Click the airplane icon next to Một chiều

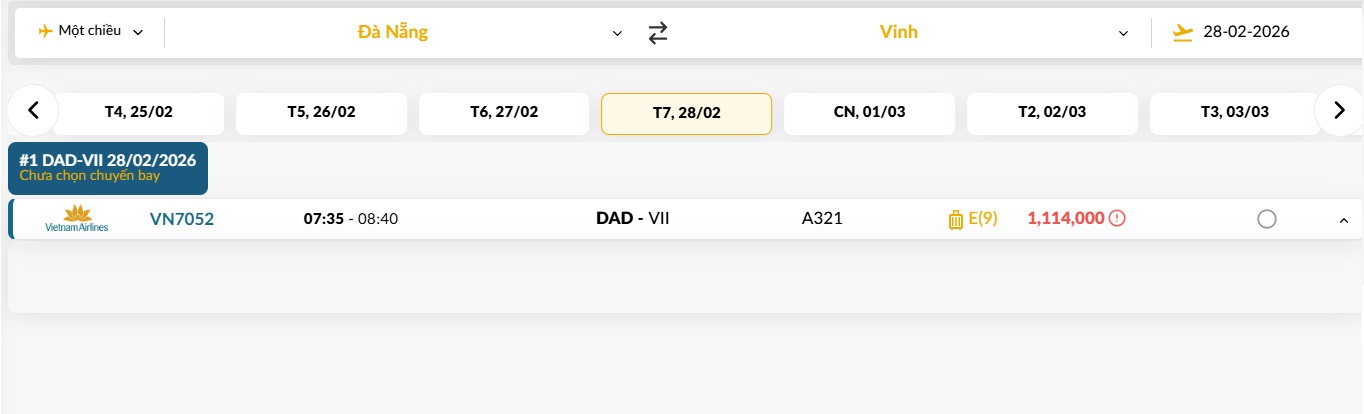coord(45,31)
